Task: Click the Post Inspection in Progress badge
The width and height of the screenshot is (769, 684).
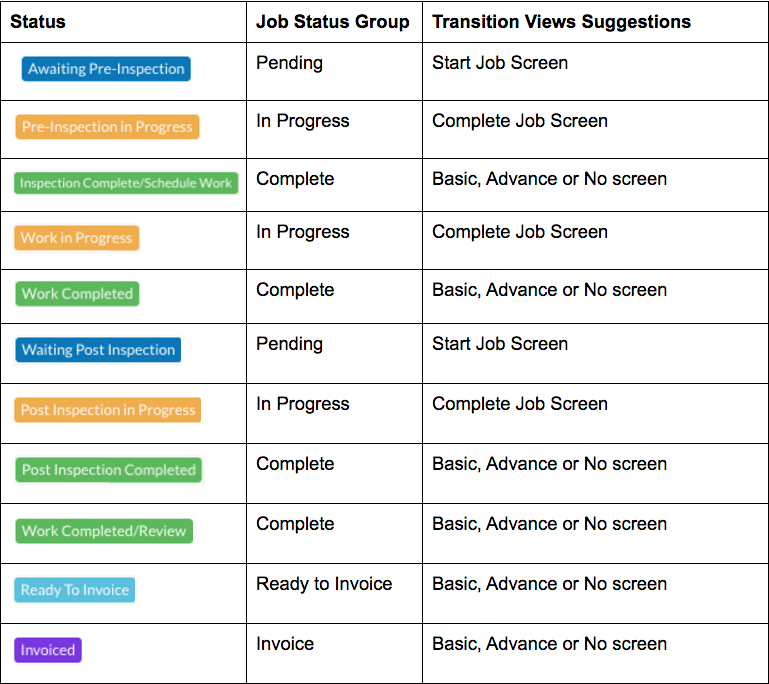Action: click(108, 410)
